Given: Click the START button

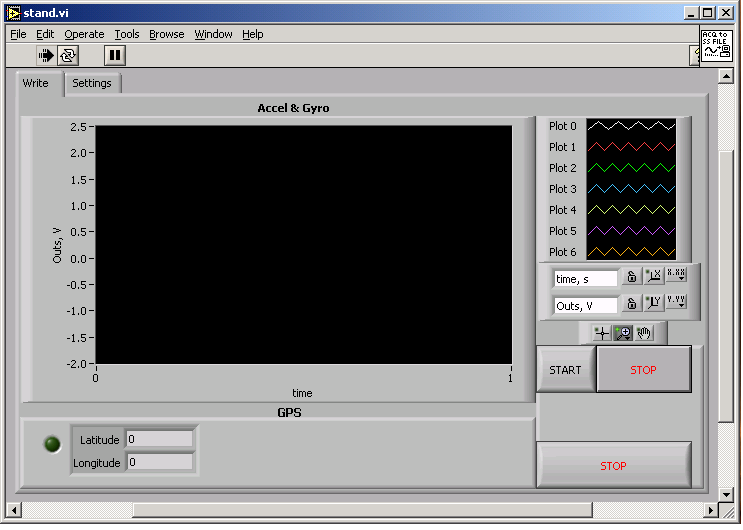Looking at the screenshot, I should [x=565, y=370].
